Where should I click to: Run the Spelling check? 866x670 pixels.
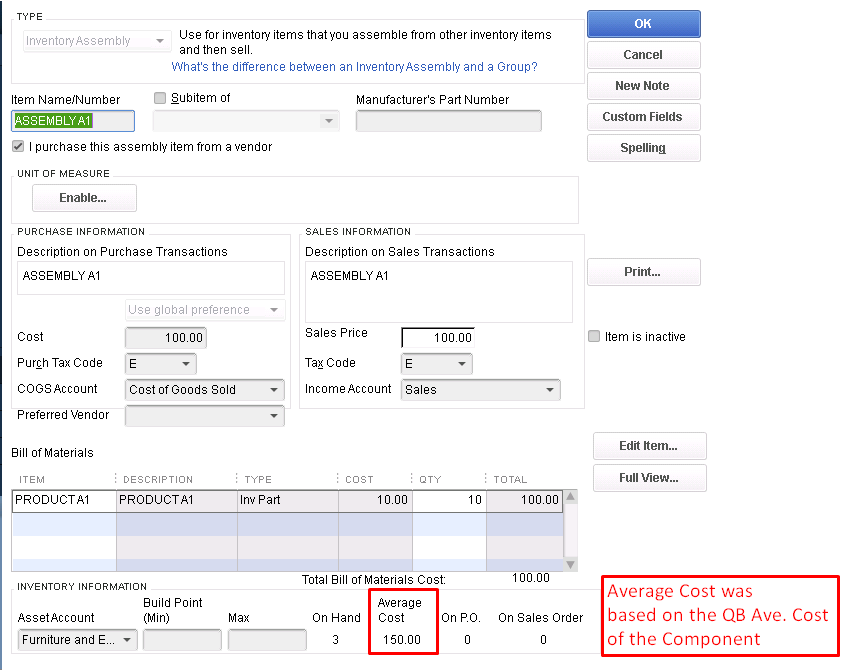643,148
